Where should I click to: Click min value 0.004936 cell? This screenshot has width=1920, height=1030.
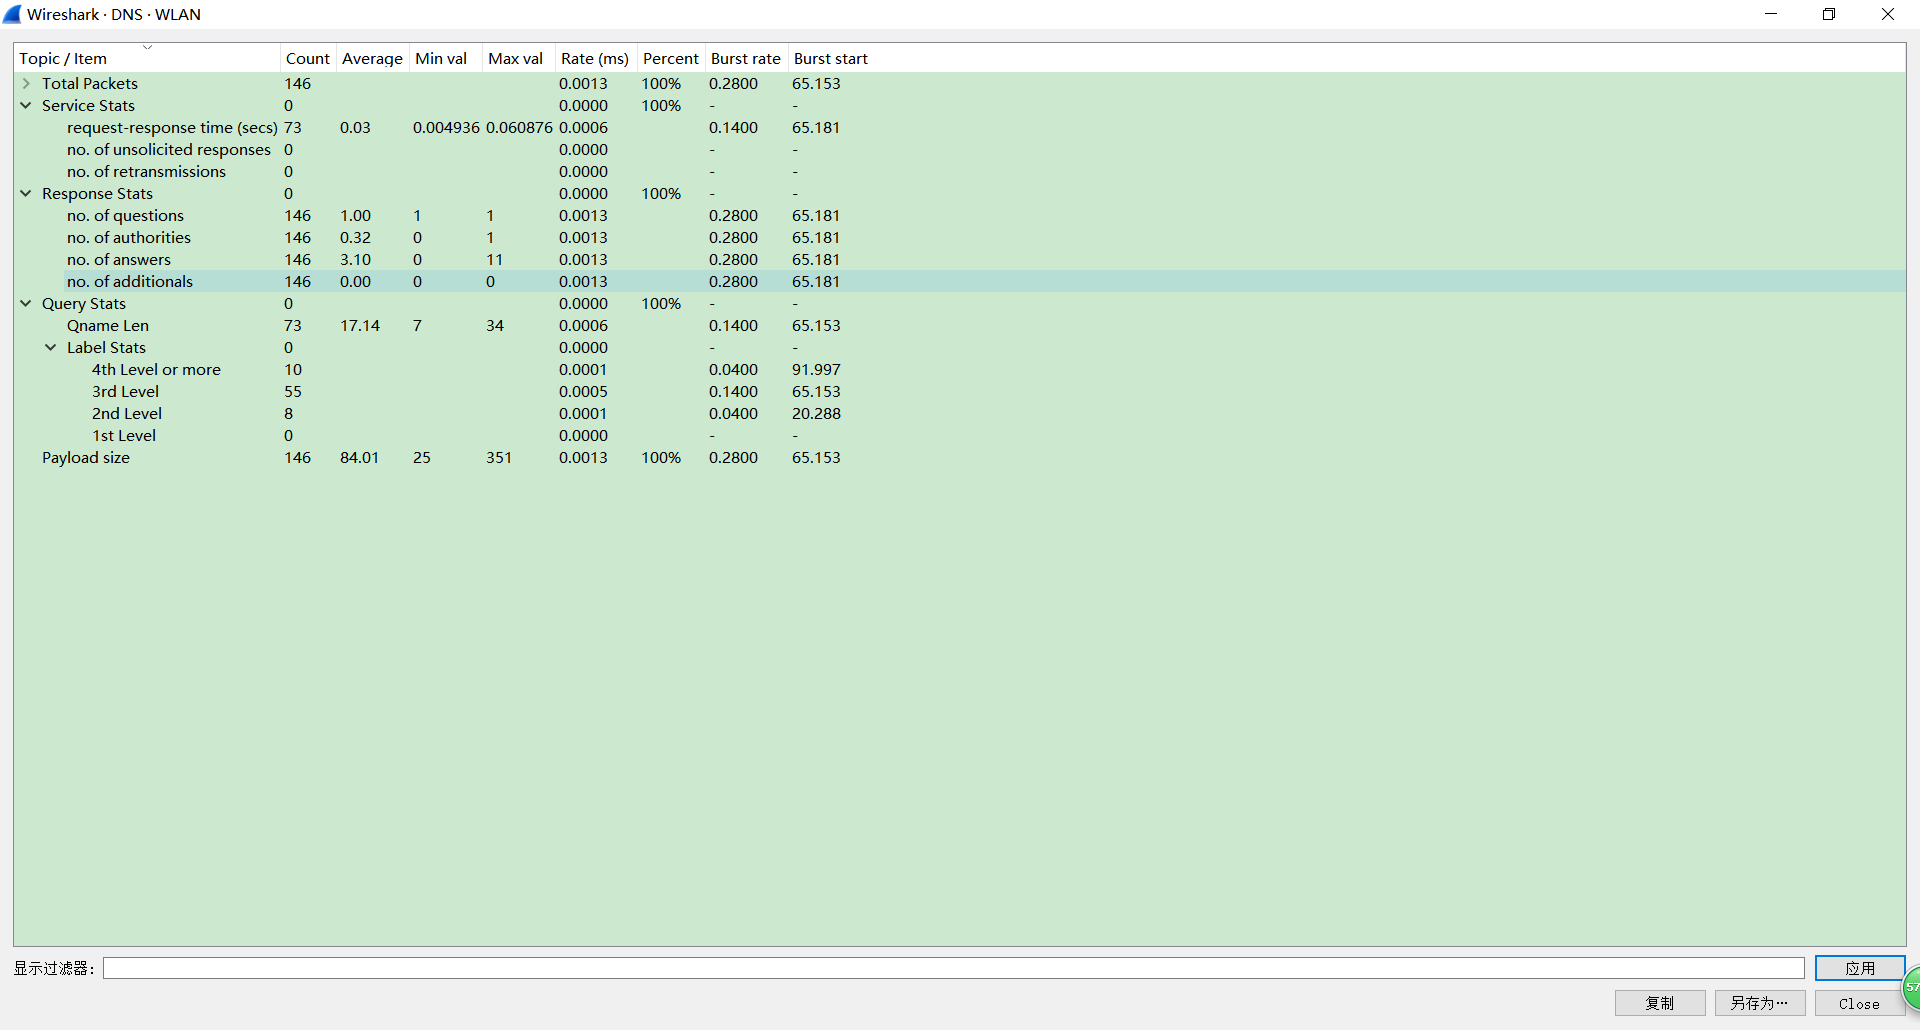(446, 128)
